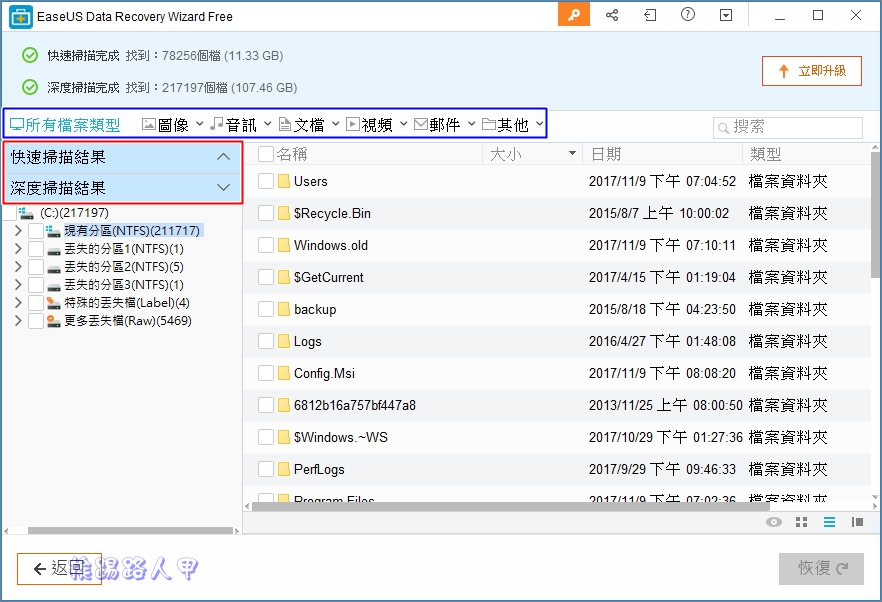Open the 音訊 filter dropdown
The height and width of the screenshot is (602, 882).
coord(267,124)
